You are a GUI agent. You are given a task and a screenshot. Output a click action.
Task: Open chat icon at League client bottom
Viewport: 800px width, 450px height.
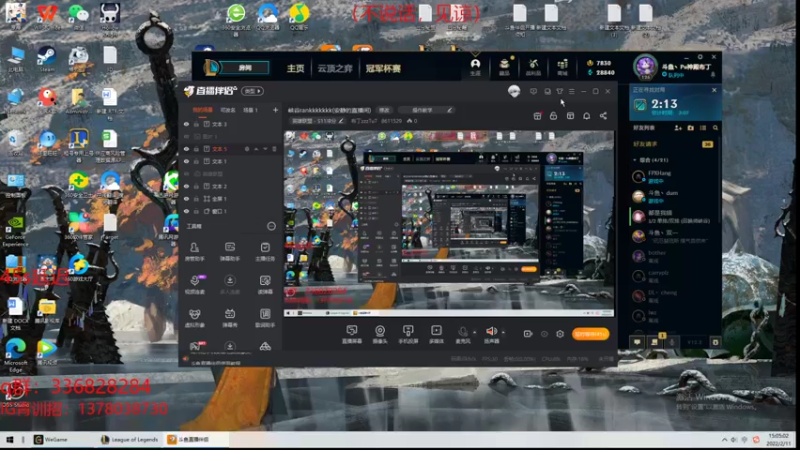pyautogui.click(x=637, y=342)
